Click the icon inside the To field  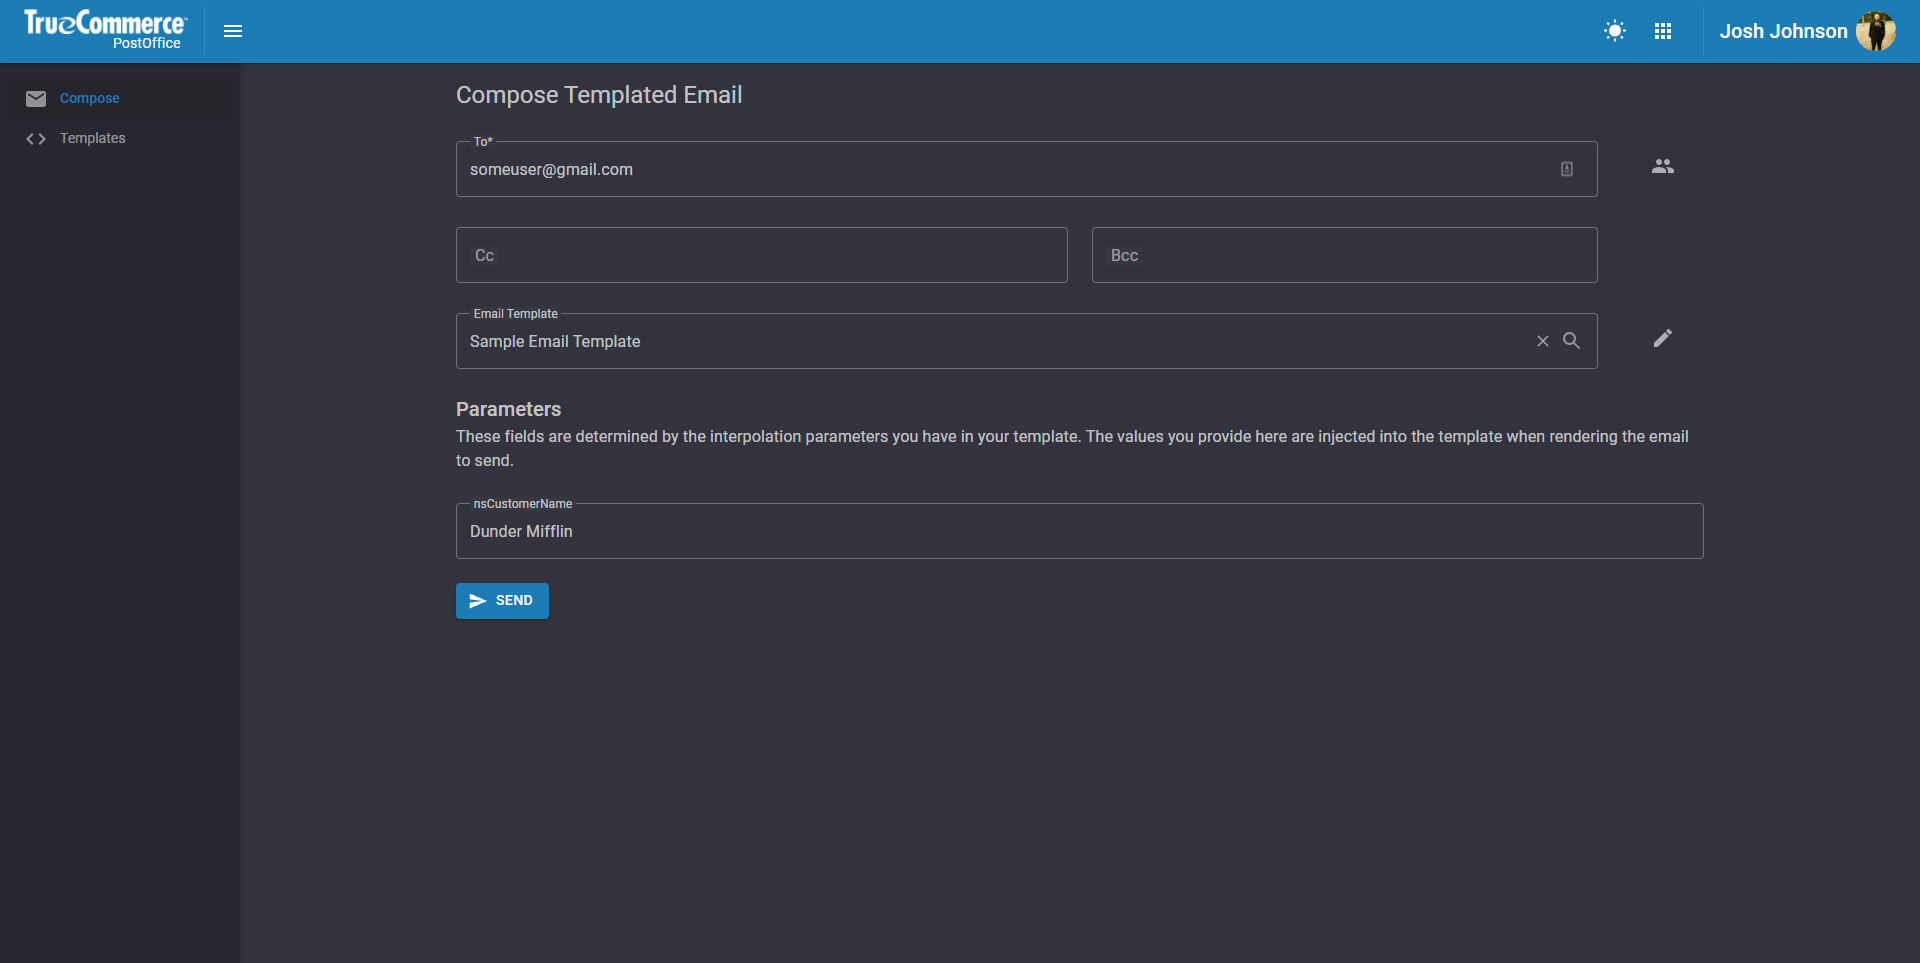tap(1567, 169)
